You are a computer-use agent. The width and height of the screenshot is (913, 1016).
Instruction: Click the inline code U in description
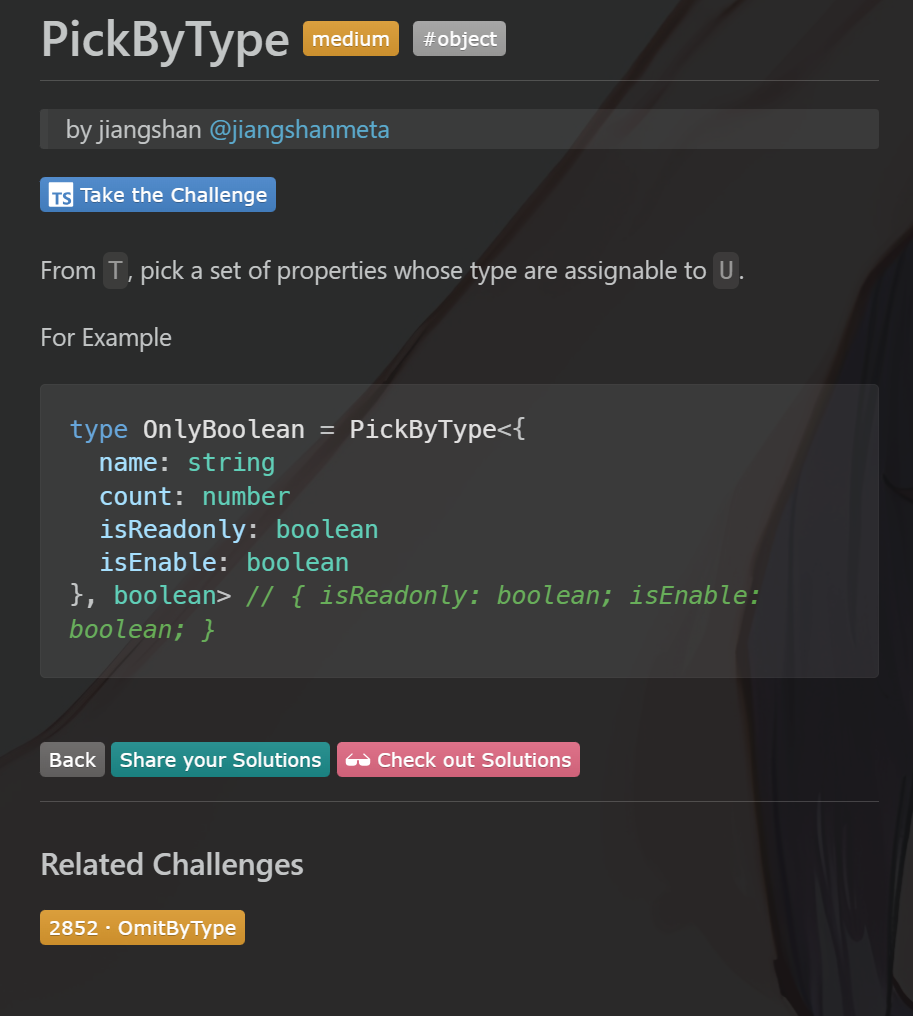pos(726,270)
